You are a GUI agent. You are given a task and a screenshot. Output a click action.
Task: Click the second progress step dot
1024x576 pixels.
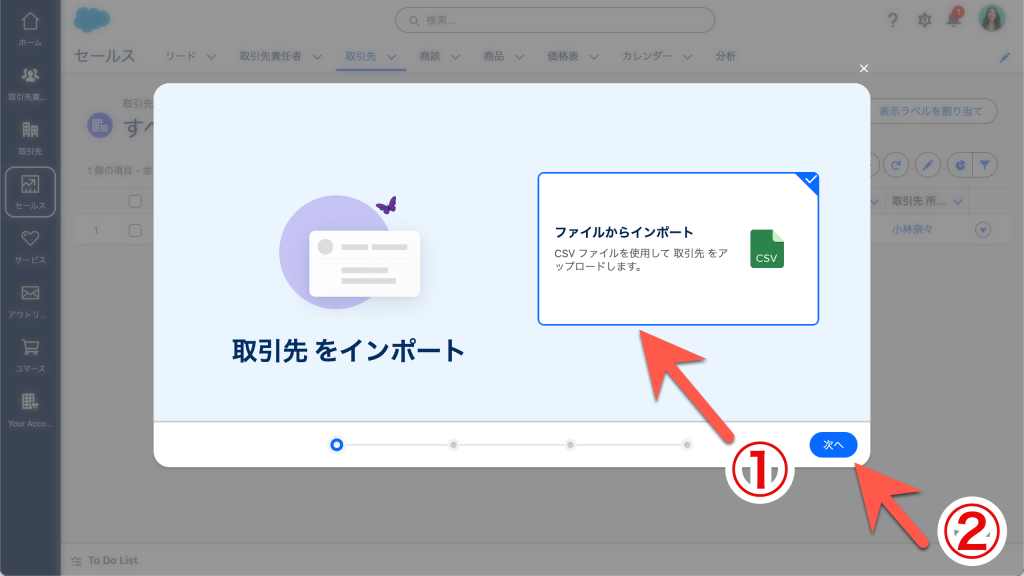point(453,445)
